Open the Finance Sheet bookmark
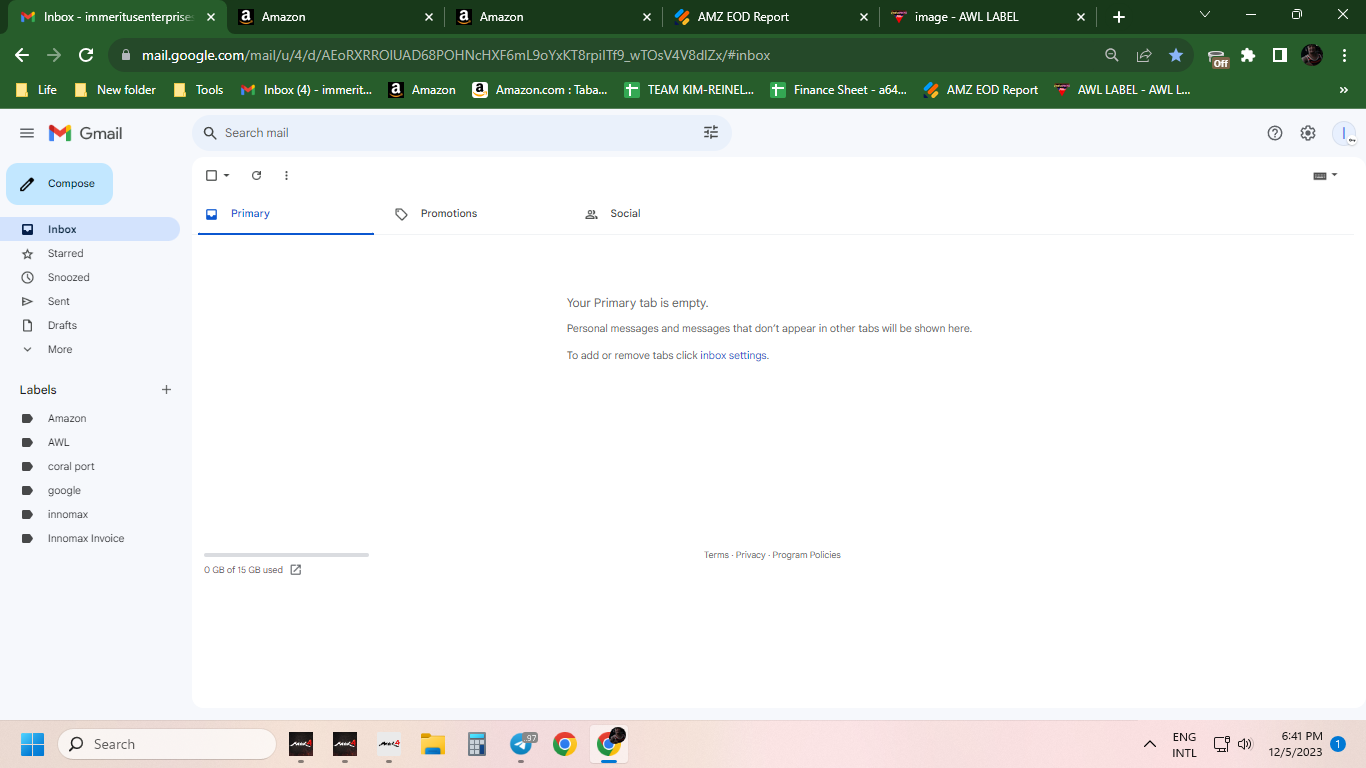 [838, 90]
